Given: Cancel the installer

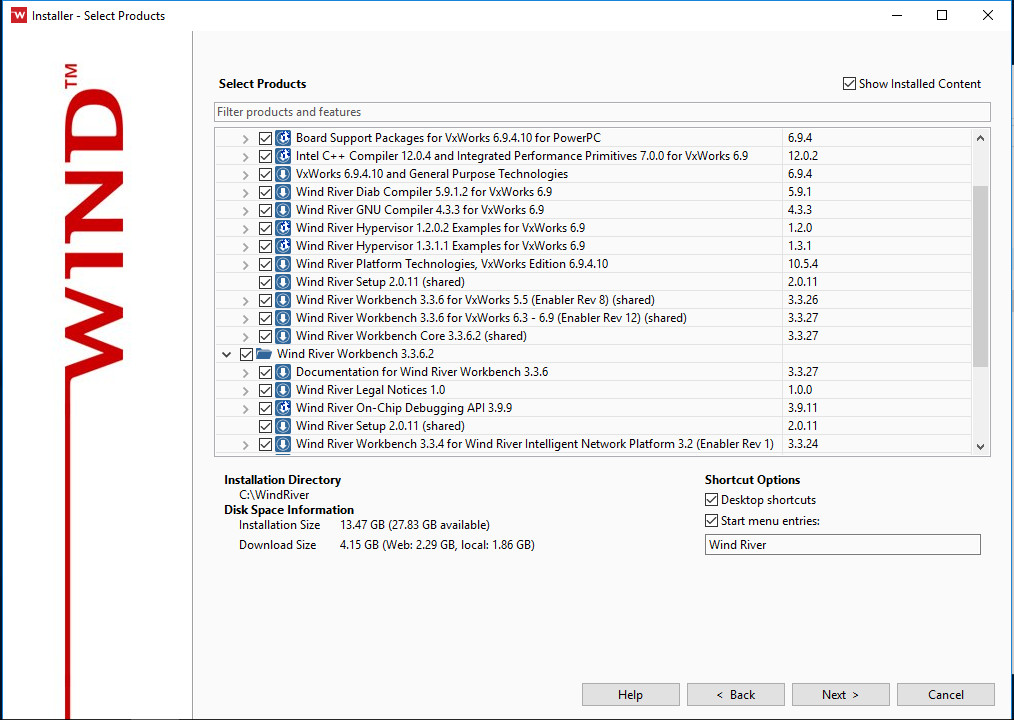Looking at the screenshot, I should point(945,694).
